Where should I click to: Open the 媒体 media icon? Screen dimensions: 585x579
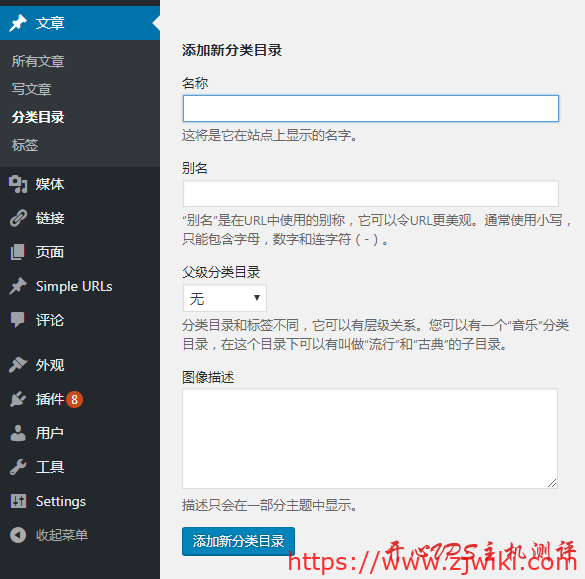18,184
